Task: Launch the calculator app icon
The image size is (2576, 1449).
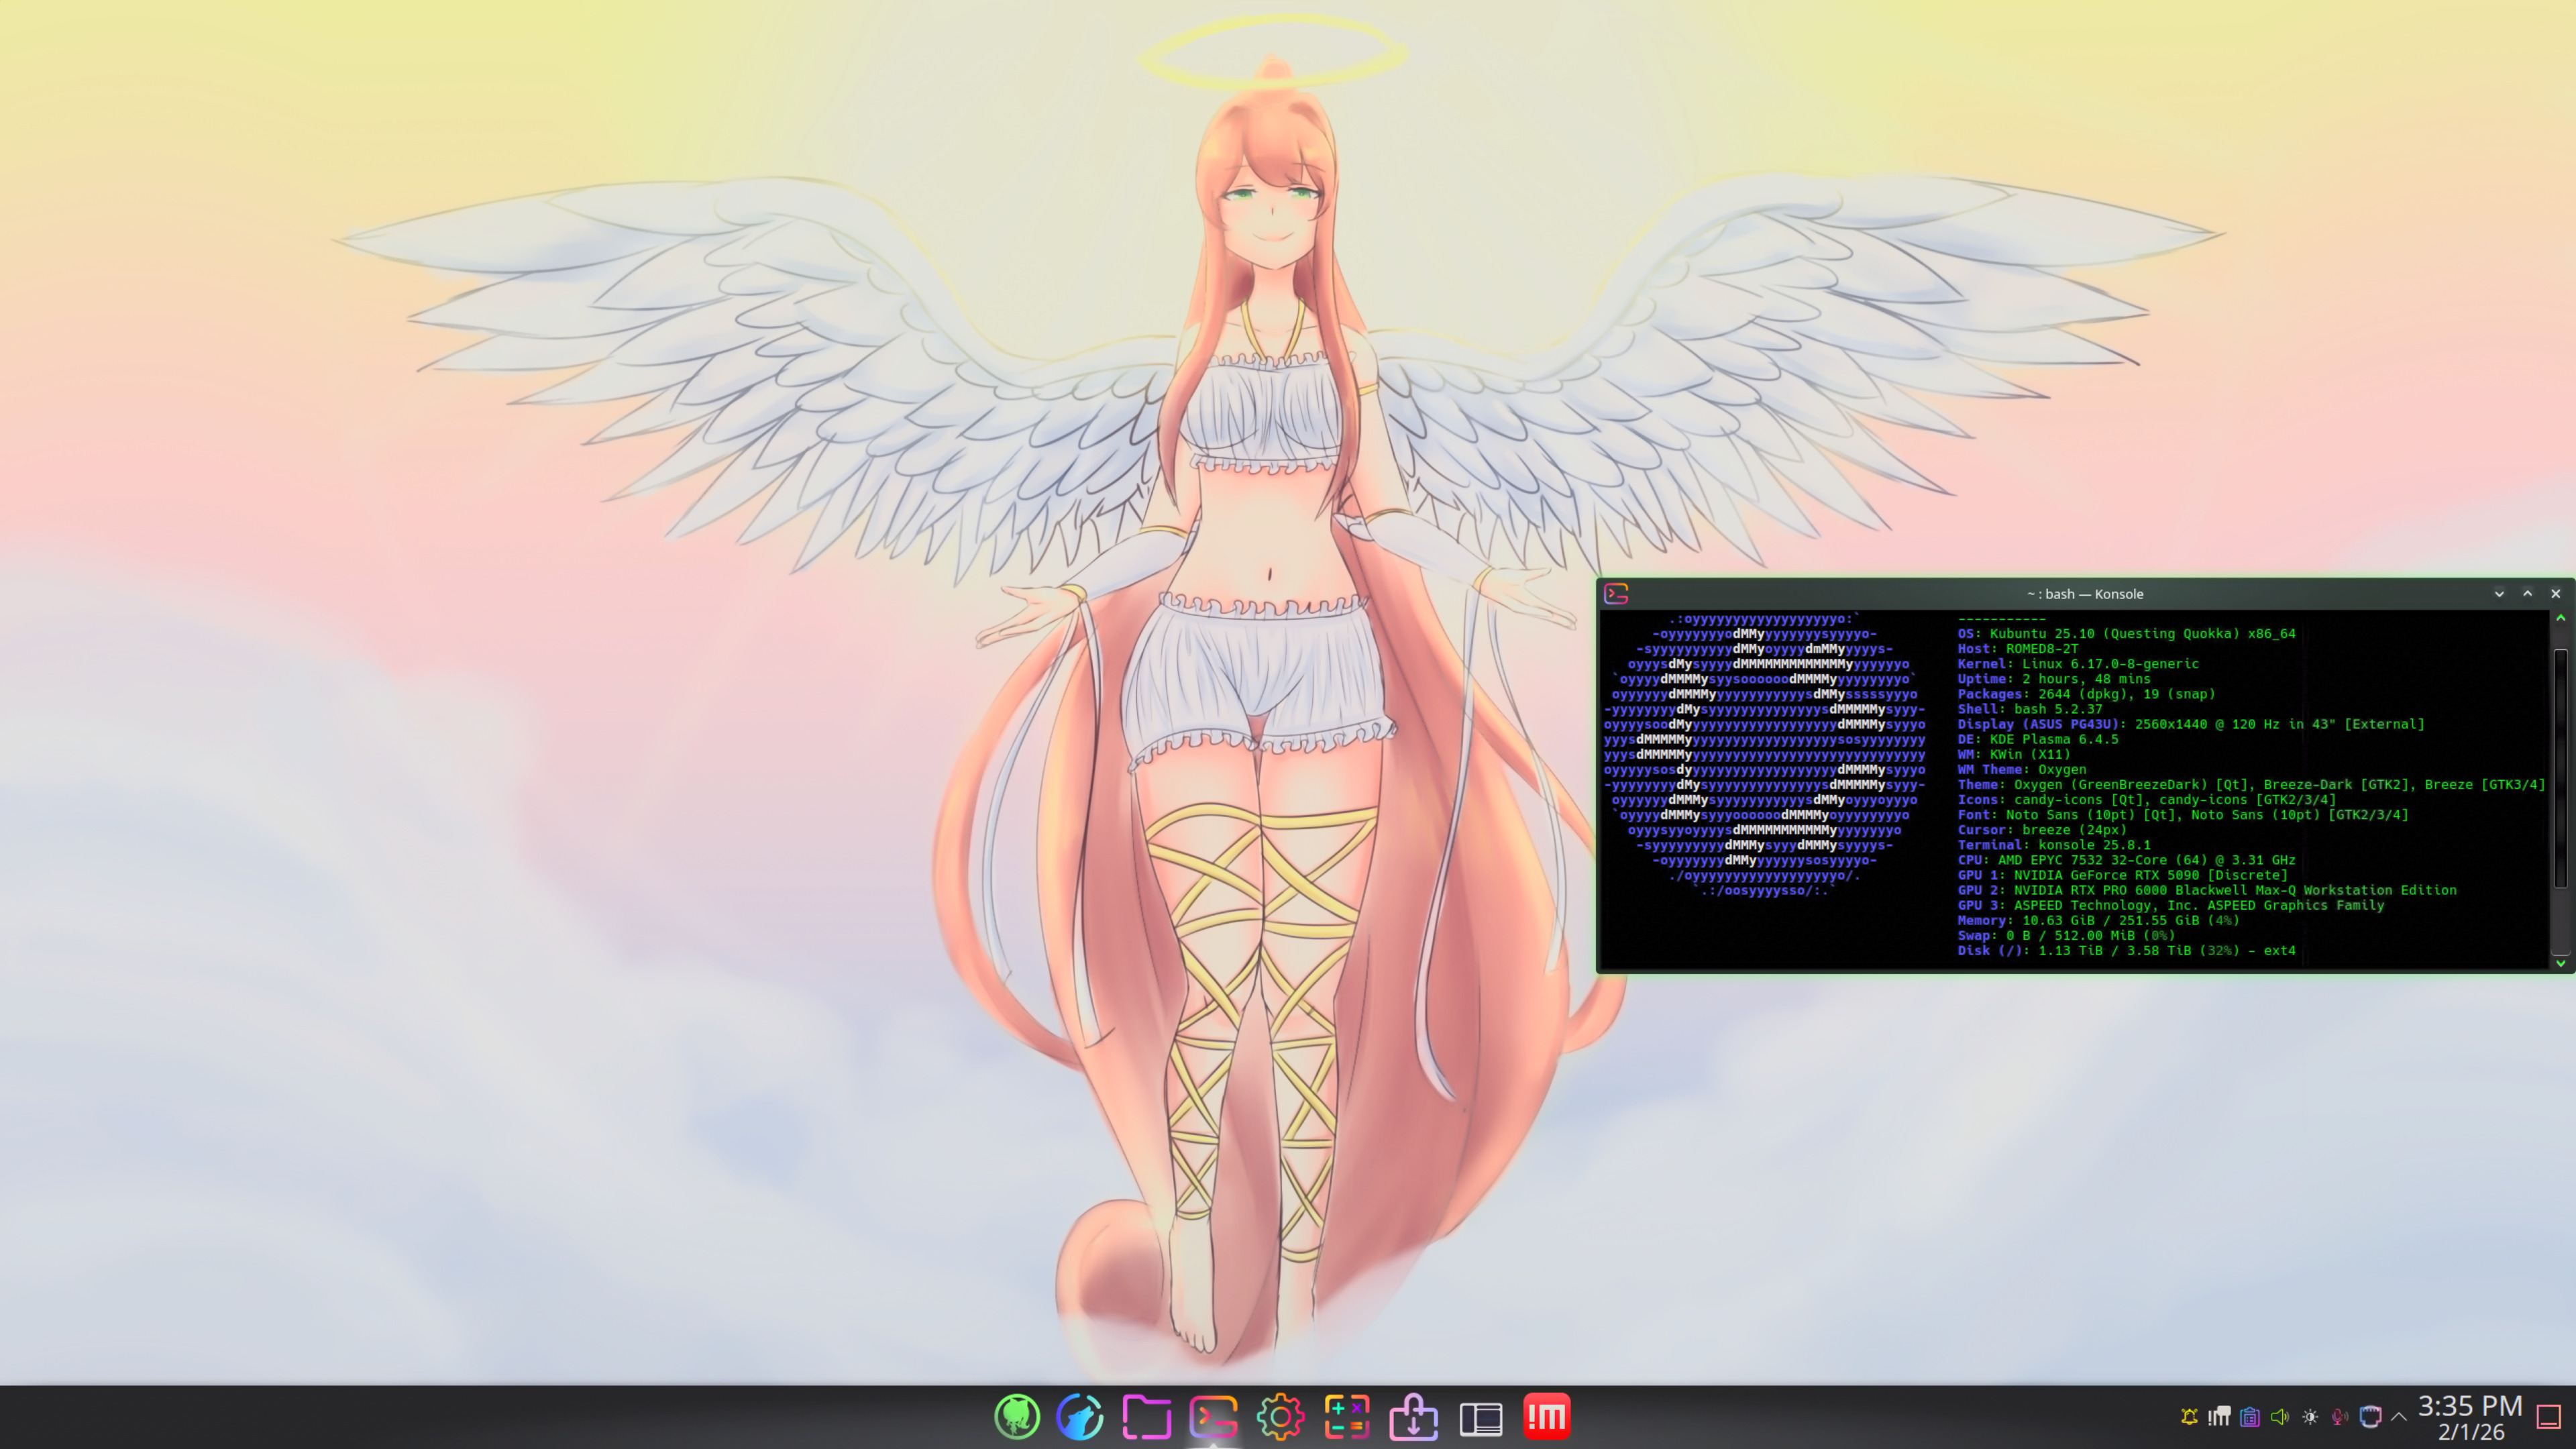Action: (x=1346, y=1416)
